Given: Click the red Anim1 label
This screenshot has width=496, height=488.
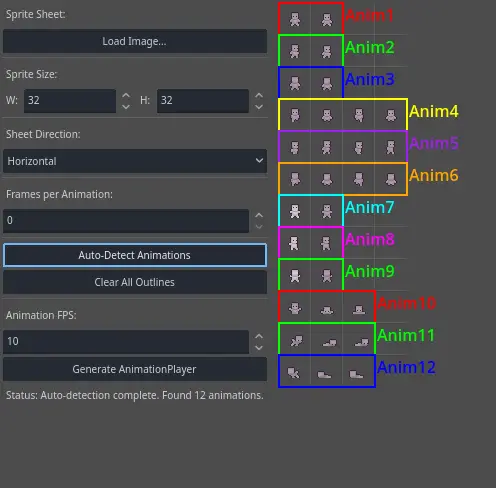Looking at the screenshot, I should pyautogui.click(x=369, y=15).
